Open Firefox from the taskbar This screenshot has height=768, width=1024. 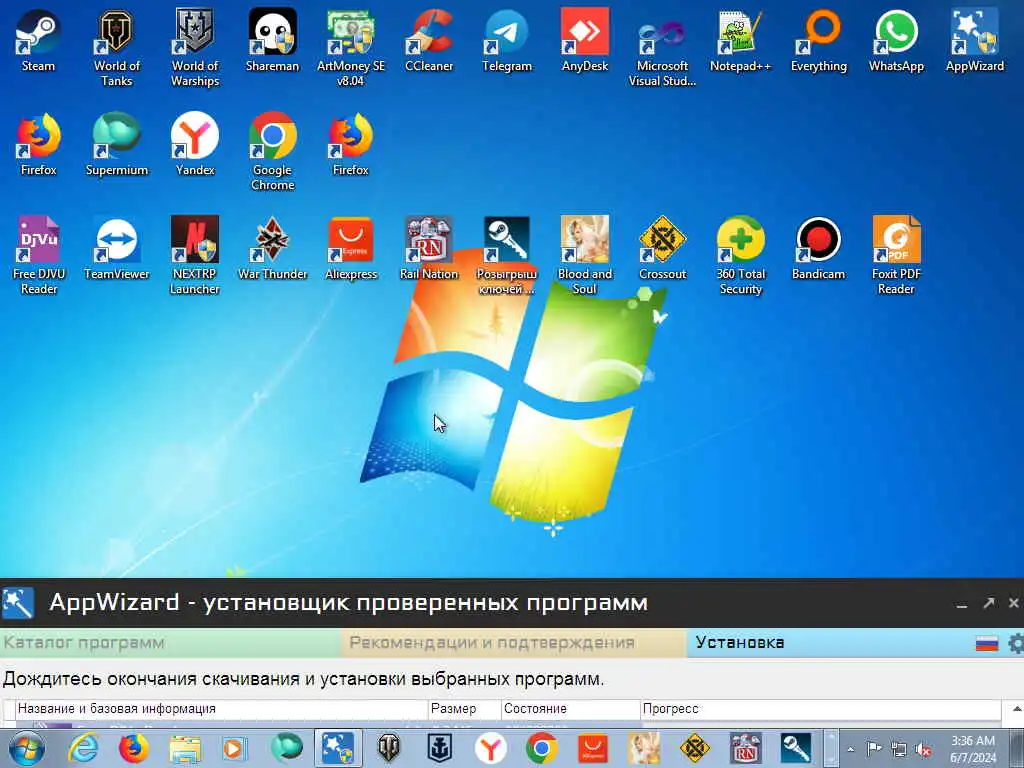pyautogui.click(x=134, y=748)
